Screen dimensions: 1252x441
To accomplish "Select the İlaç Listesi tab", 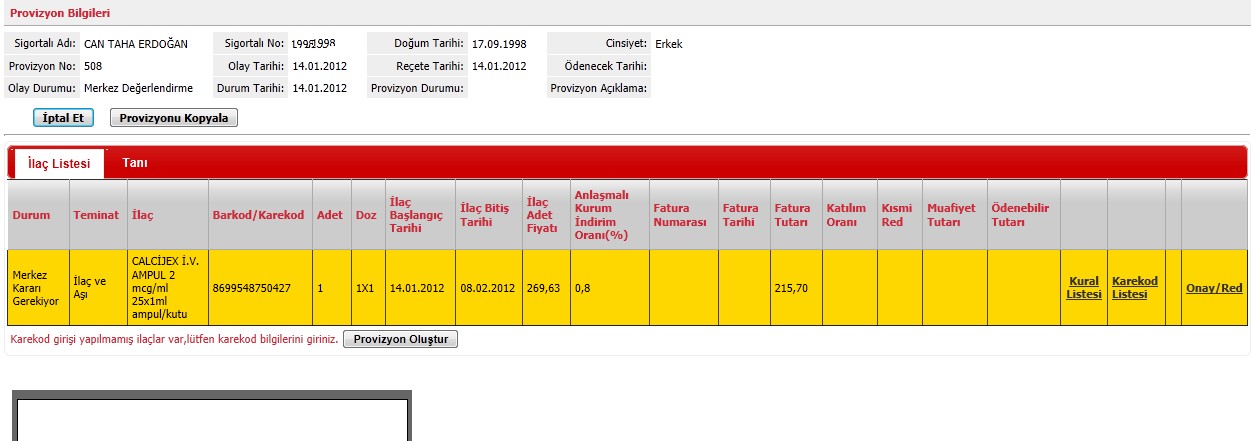I will 59,163.
